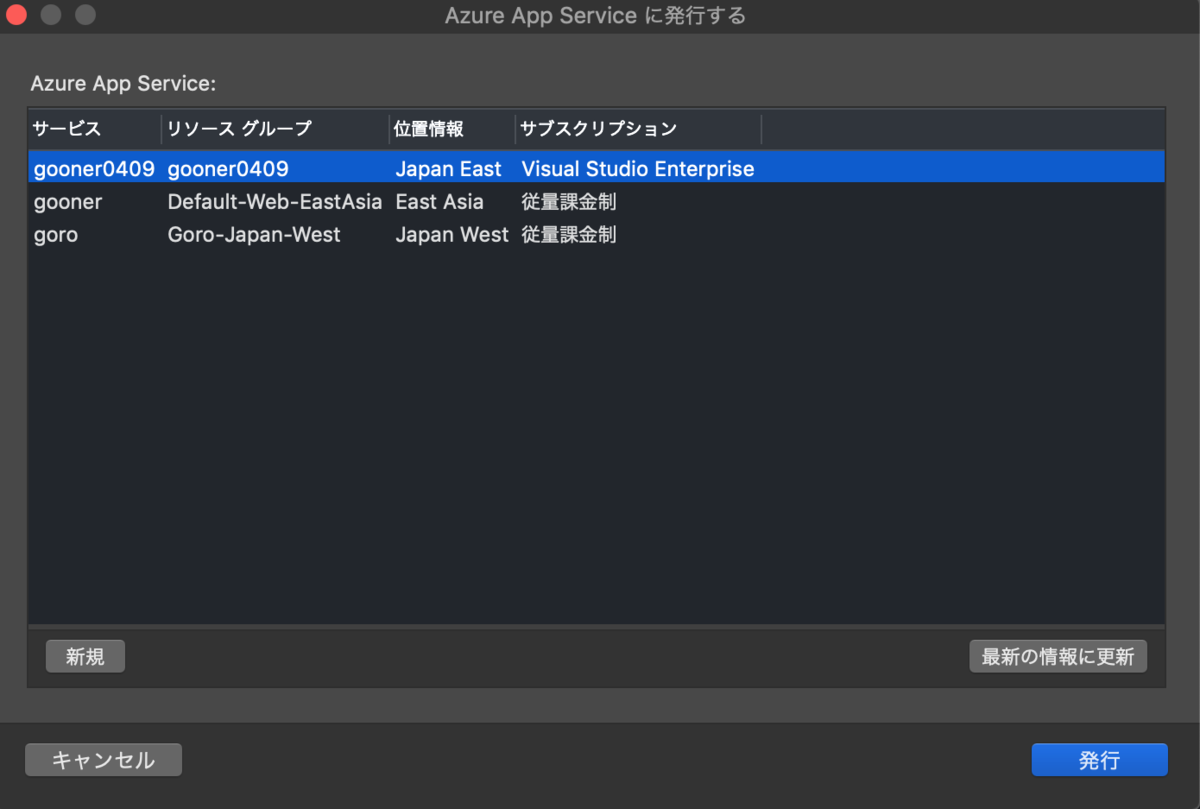
Task: Sort by サービス column header
Action: click(94, 129)
